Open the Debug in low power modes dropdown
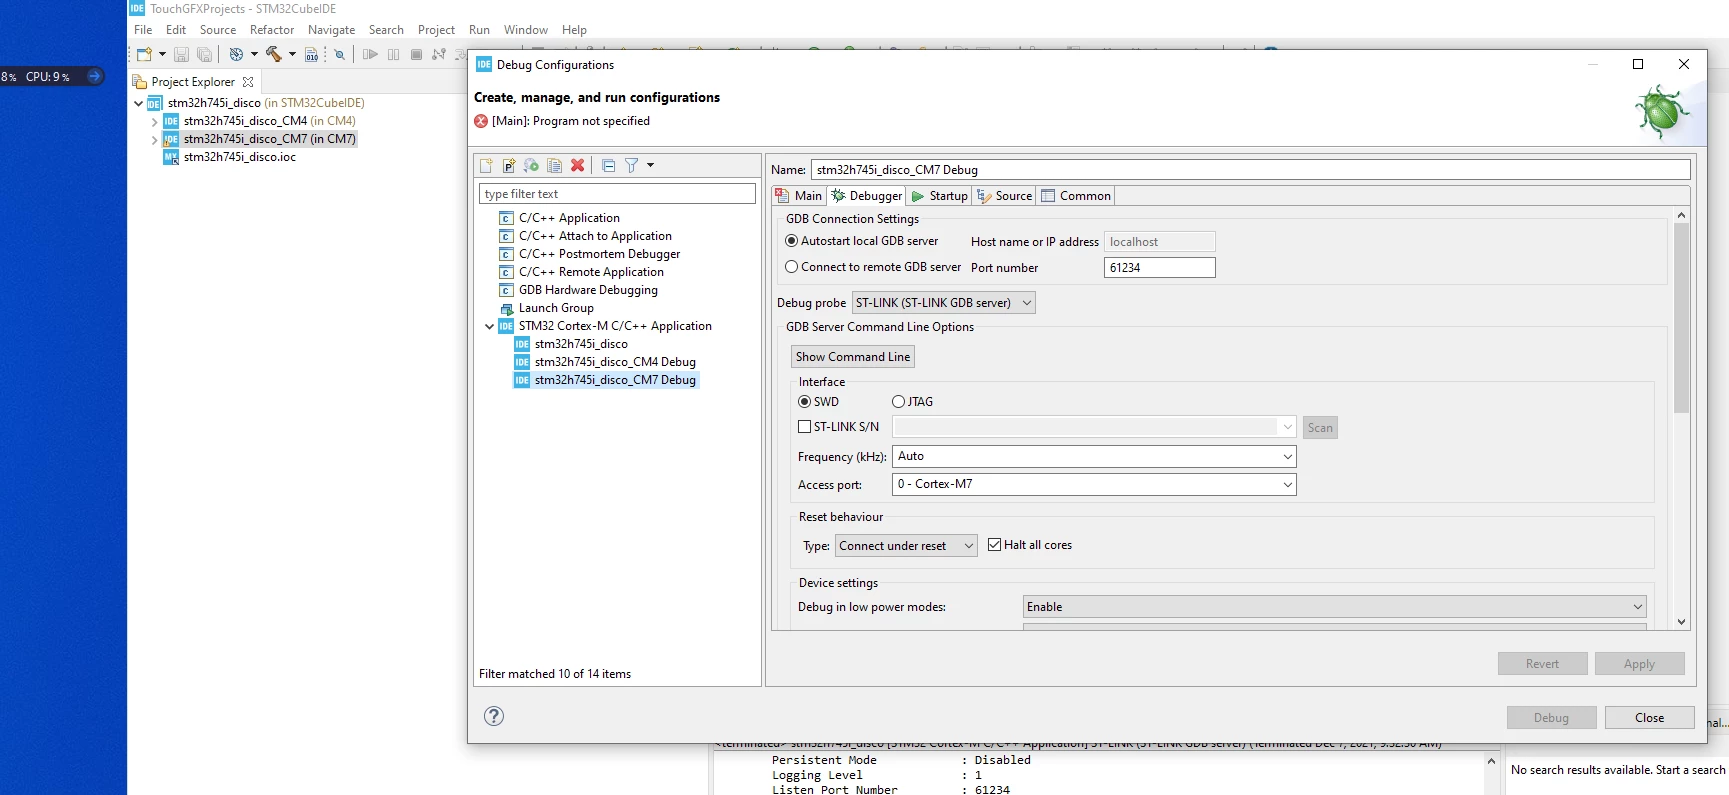Viewport: 1729px width, 795px height. [x=1334, y=607]
